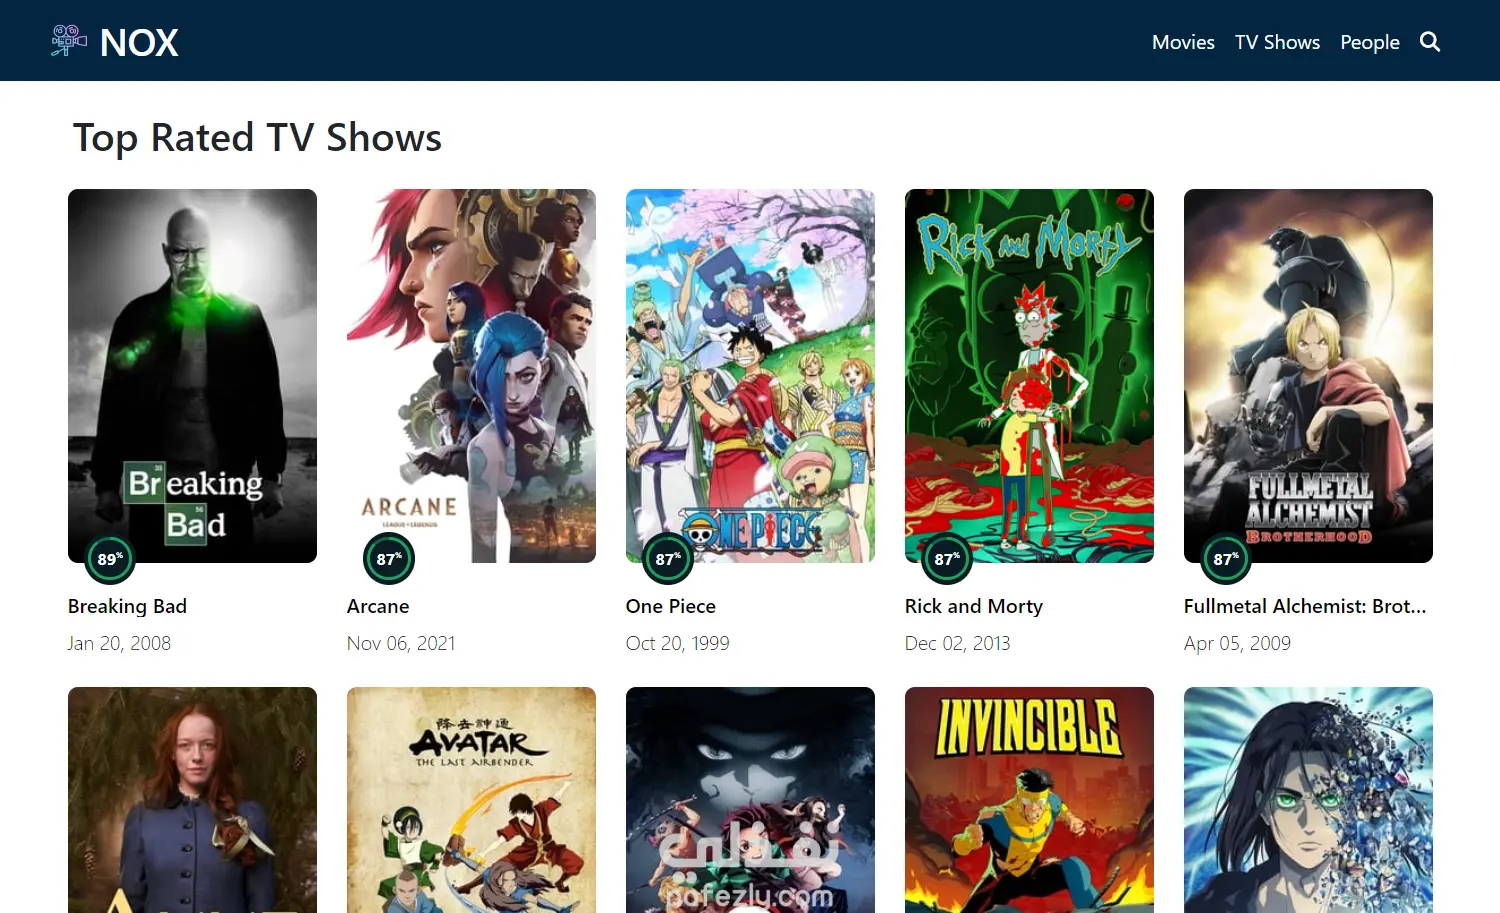
Task: Click the Arcane title link
Action: pyautogui.click(x=378, y=606)
